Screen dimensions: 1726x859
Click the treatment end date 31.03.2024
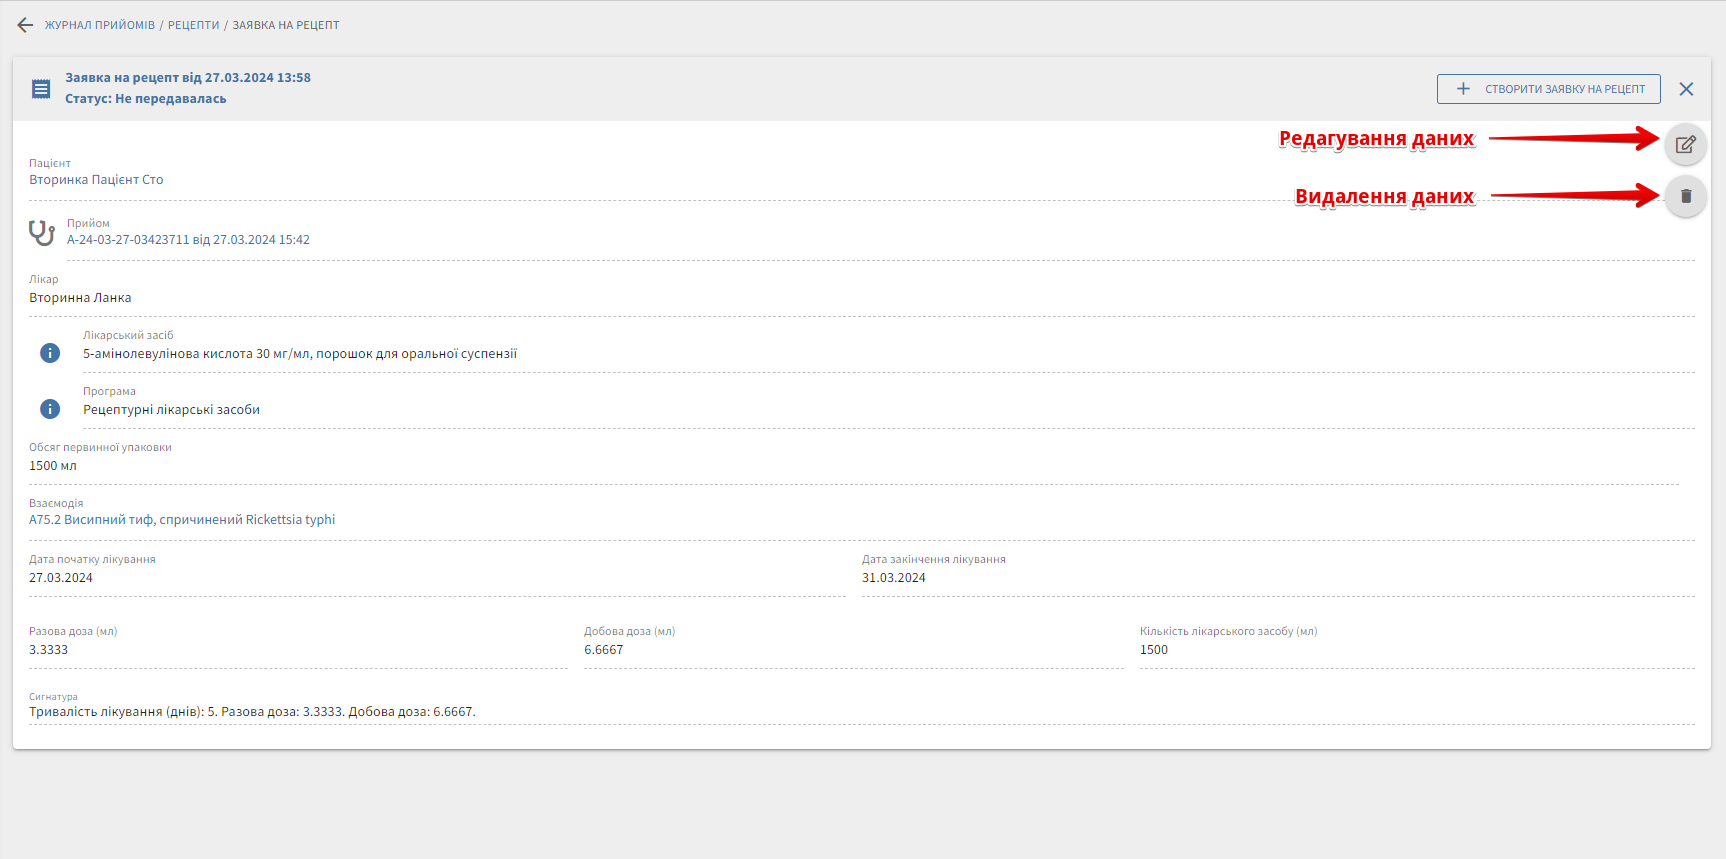(894, 578)
